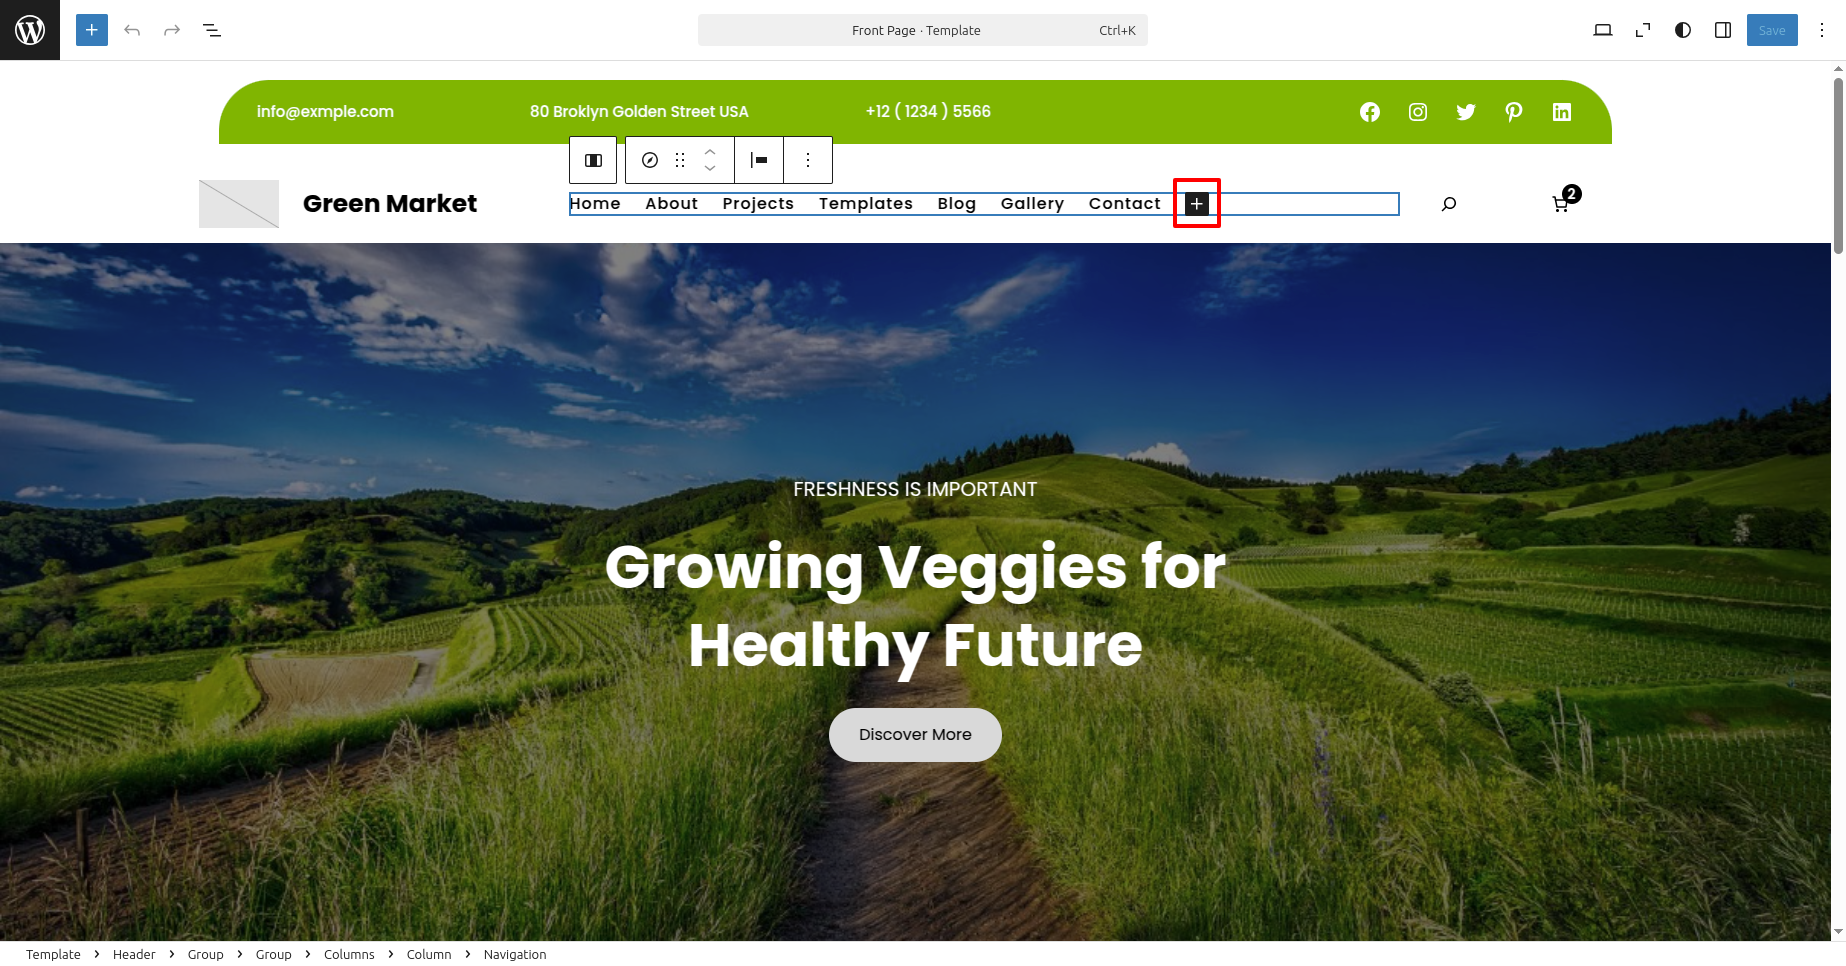Add a block to the navigation menu
Image resolution: width=1846 pixels, height=966 pixels.
tap(1197, 204)
